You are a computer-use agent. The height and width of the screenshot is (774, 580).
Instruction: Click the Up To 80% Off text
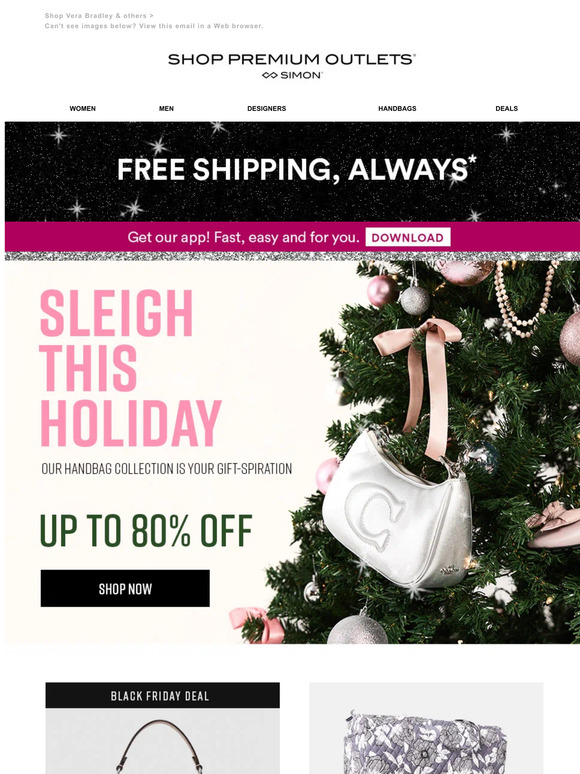146,531
